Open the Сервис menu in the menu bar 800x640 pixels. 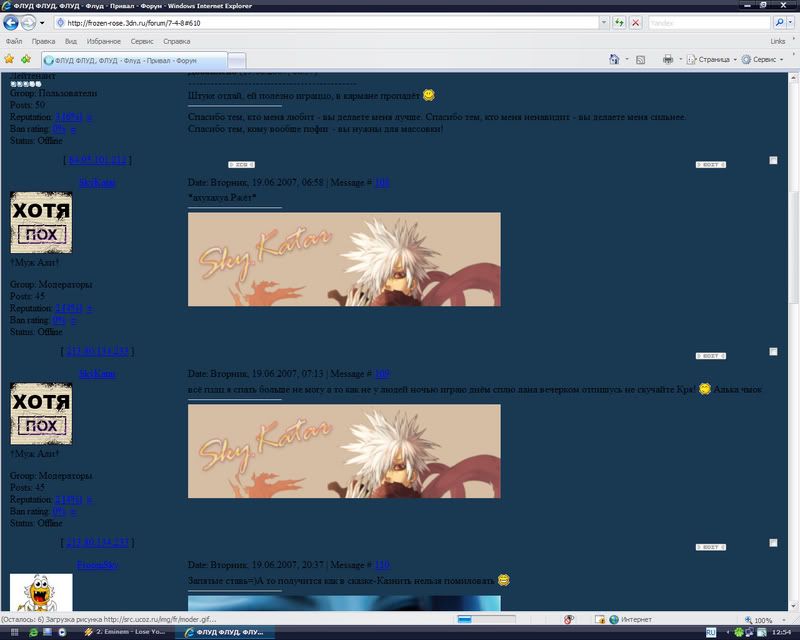pos(142,41)
